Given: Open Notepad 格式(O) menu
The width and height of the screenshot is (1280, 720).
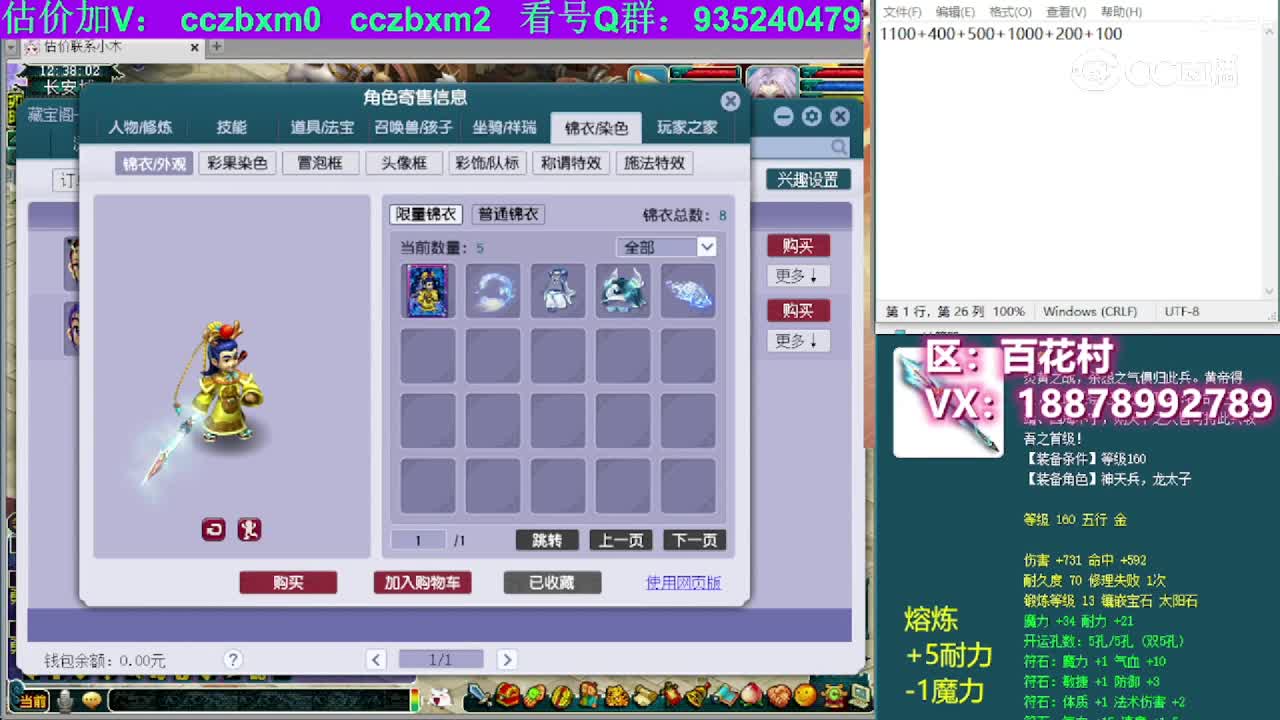Looking at the screenshot, I should point(1010,12).
